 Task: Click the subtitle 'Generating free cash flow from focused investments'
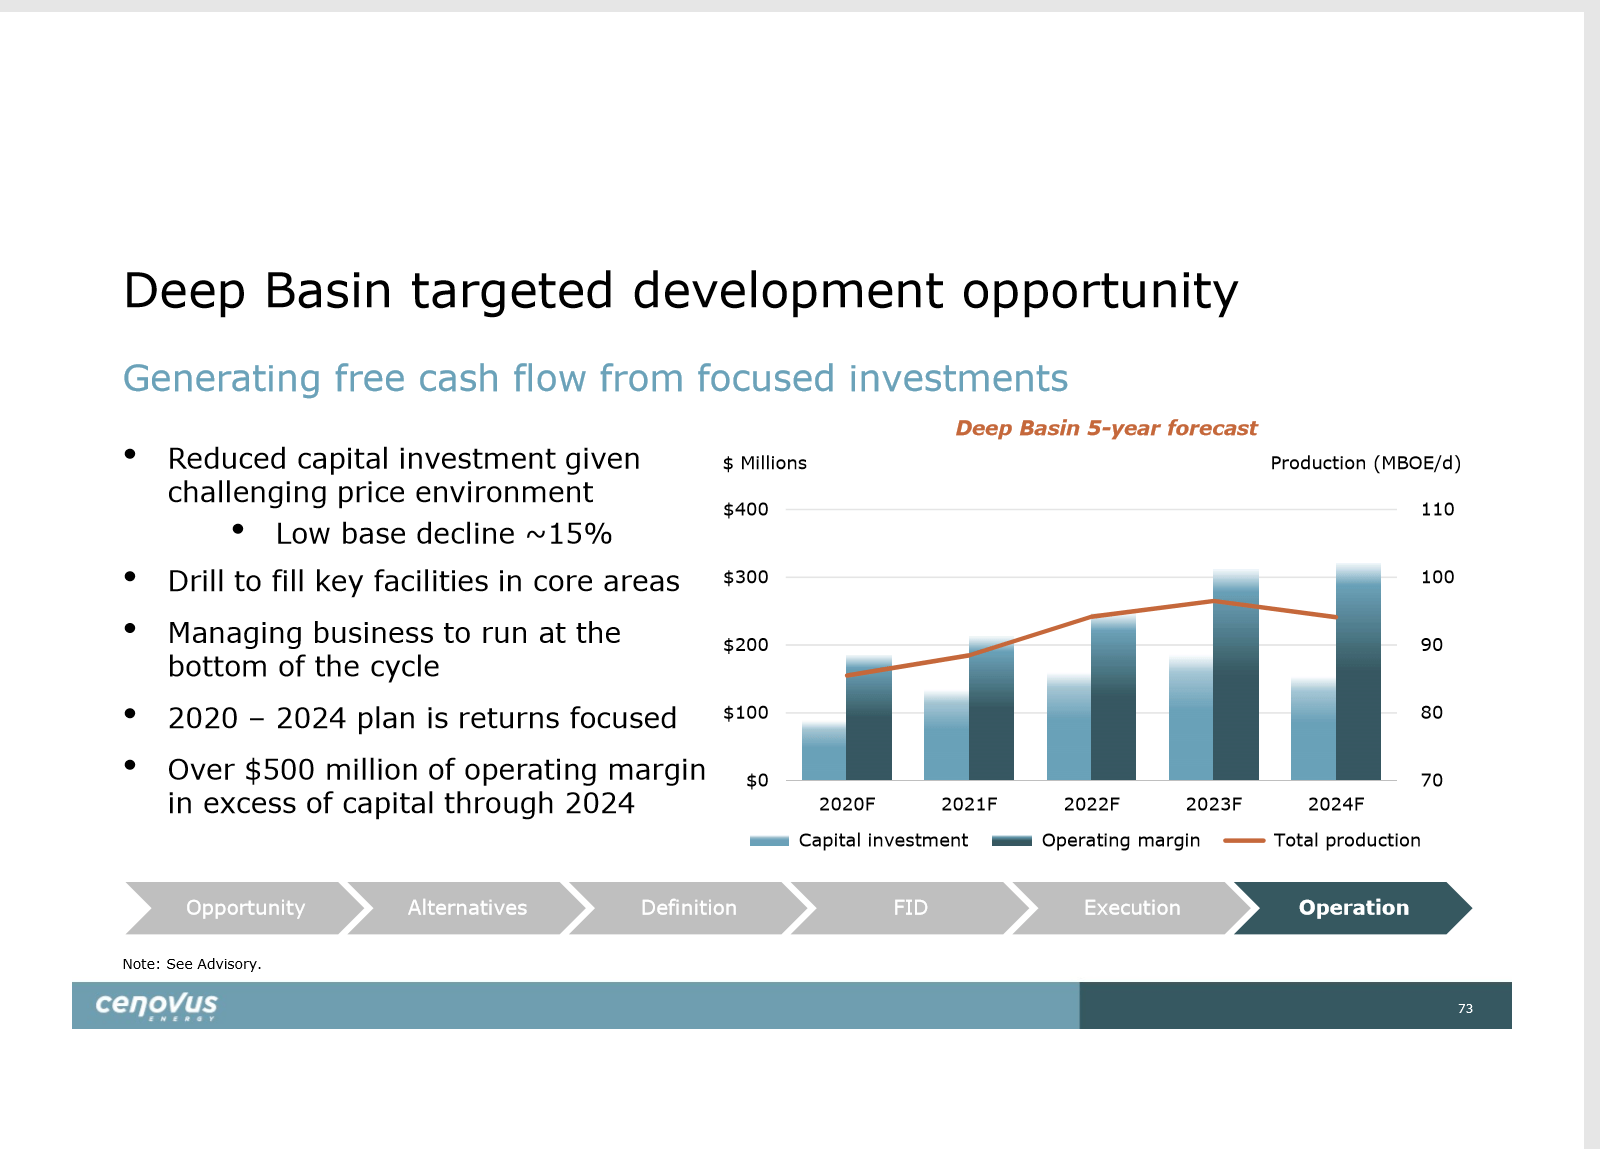(595, 379)
